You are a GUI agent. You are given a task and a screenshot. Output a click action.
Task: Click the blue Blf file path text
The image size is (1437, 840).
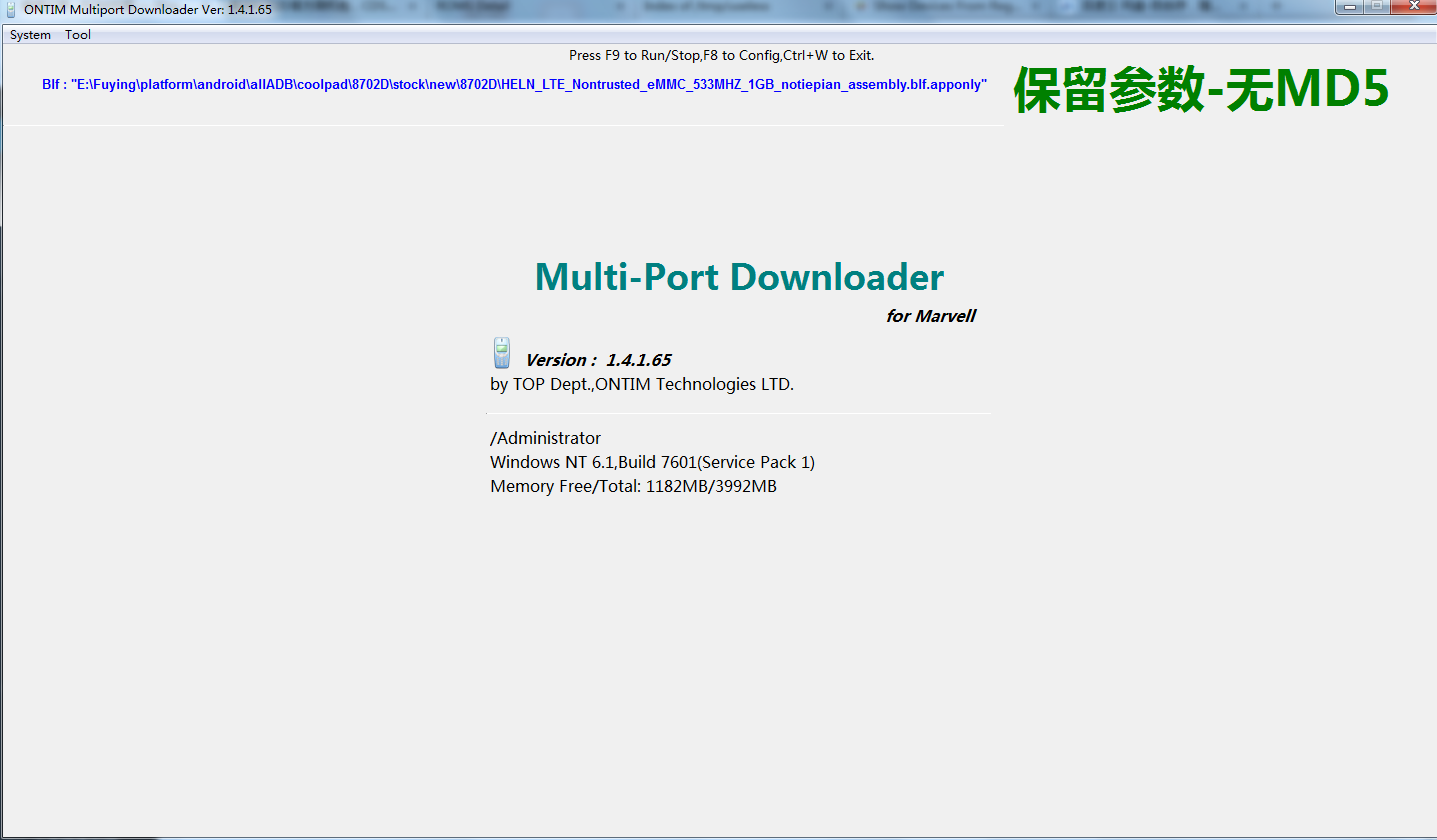[x=514, y=85]
